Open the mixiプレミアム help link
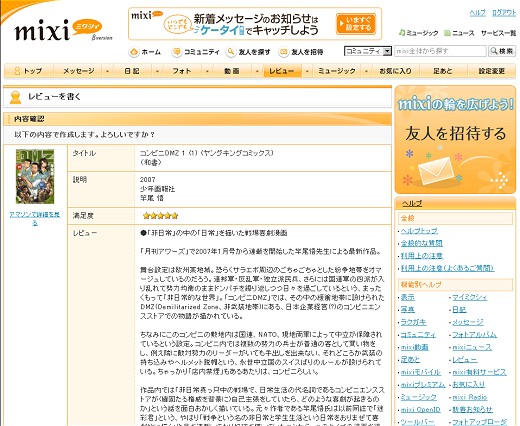This screenshot has width=520, height=426. pos(423,384)
